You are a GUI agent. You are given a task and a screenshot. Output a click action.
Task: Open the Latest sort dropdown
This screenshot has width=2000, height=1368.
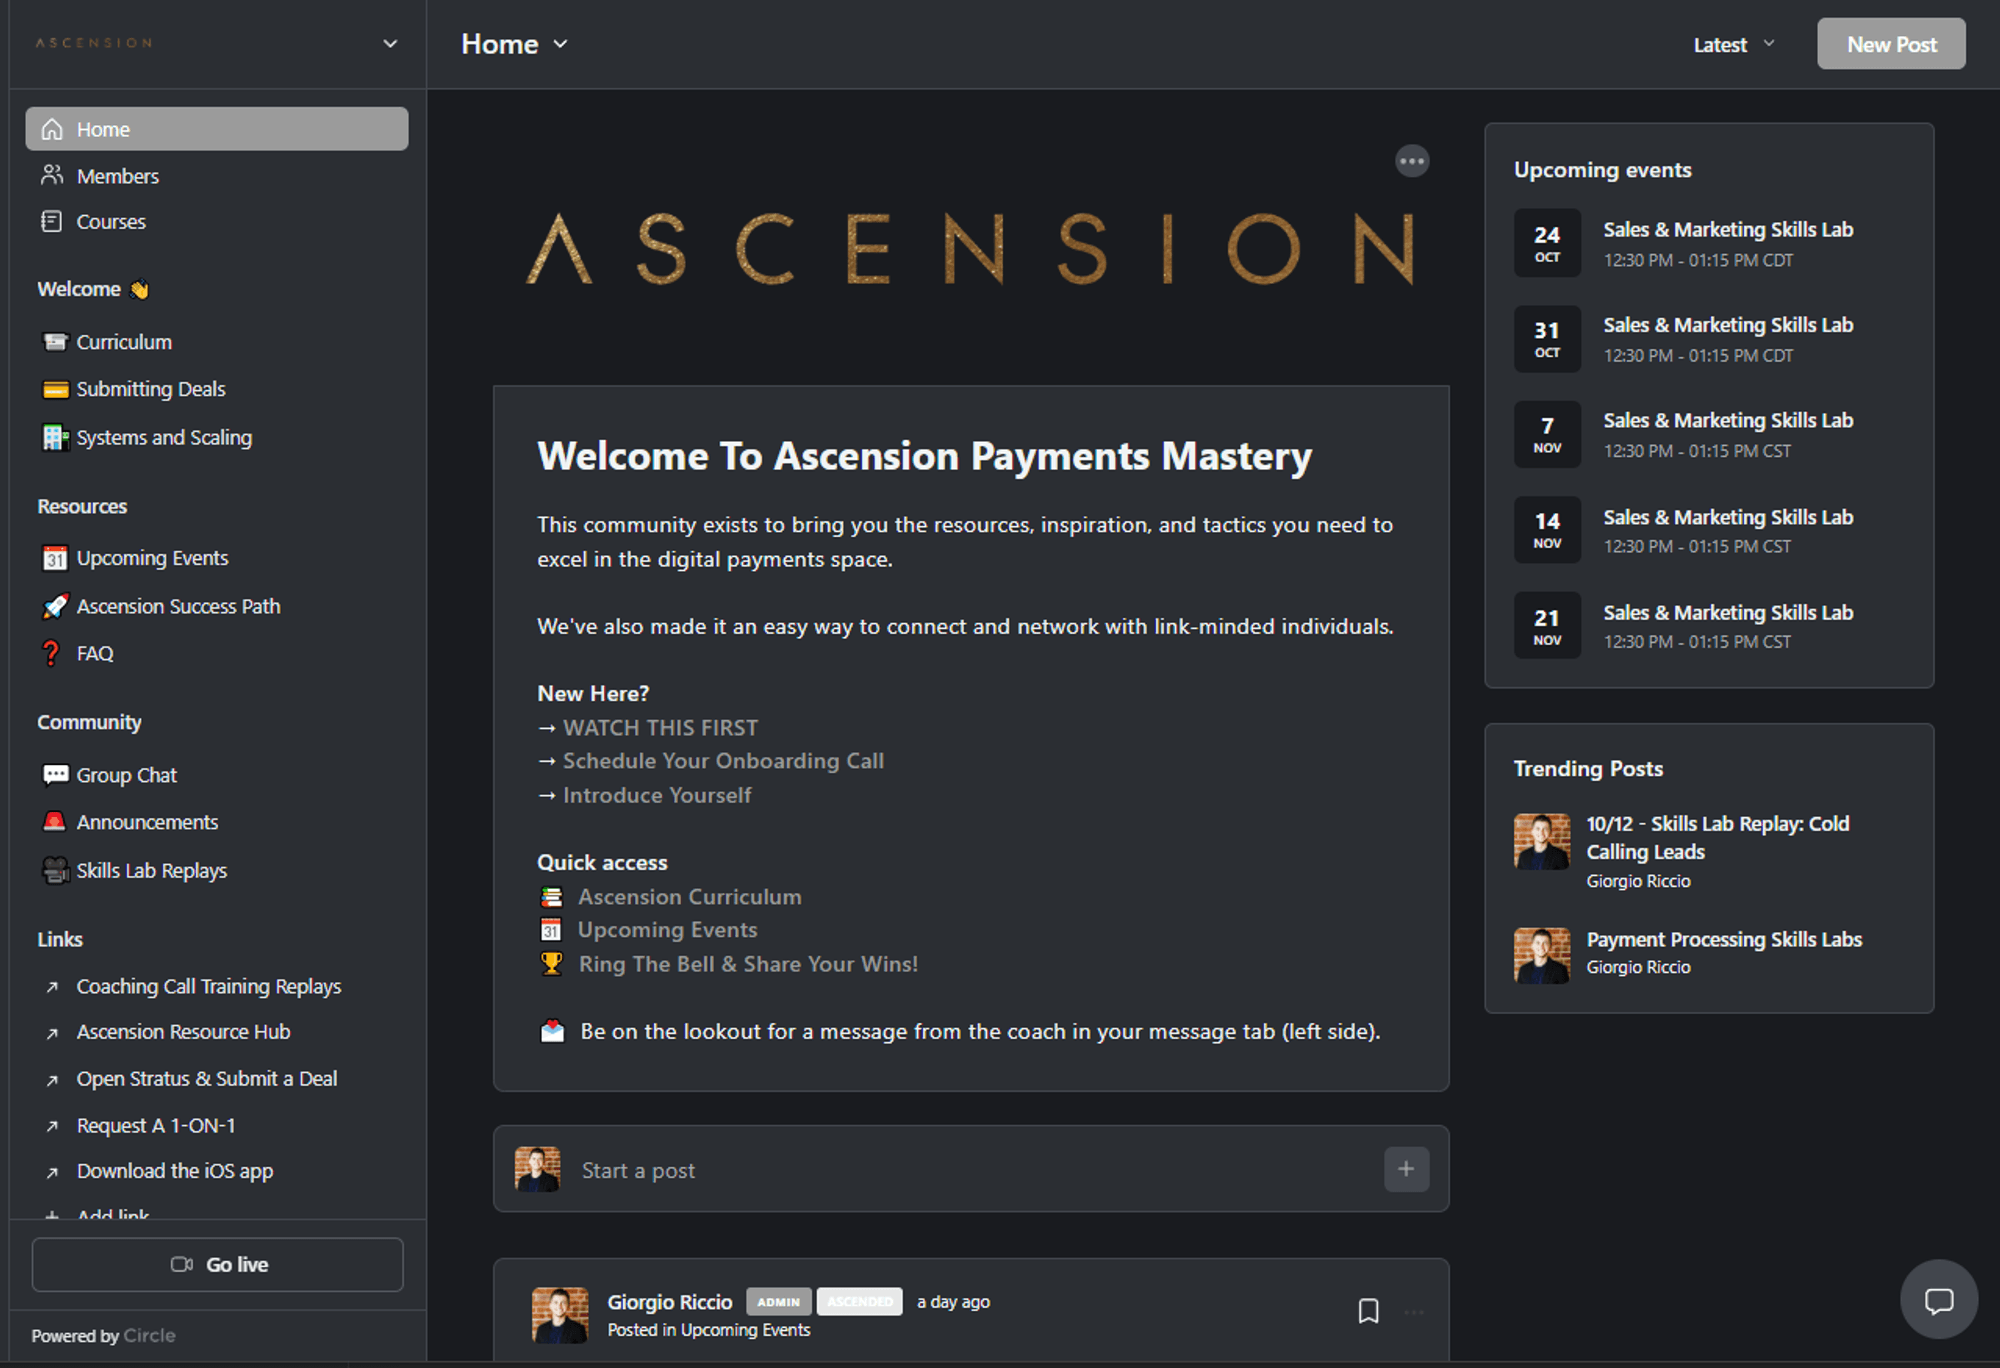1734,45
